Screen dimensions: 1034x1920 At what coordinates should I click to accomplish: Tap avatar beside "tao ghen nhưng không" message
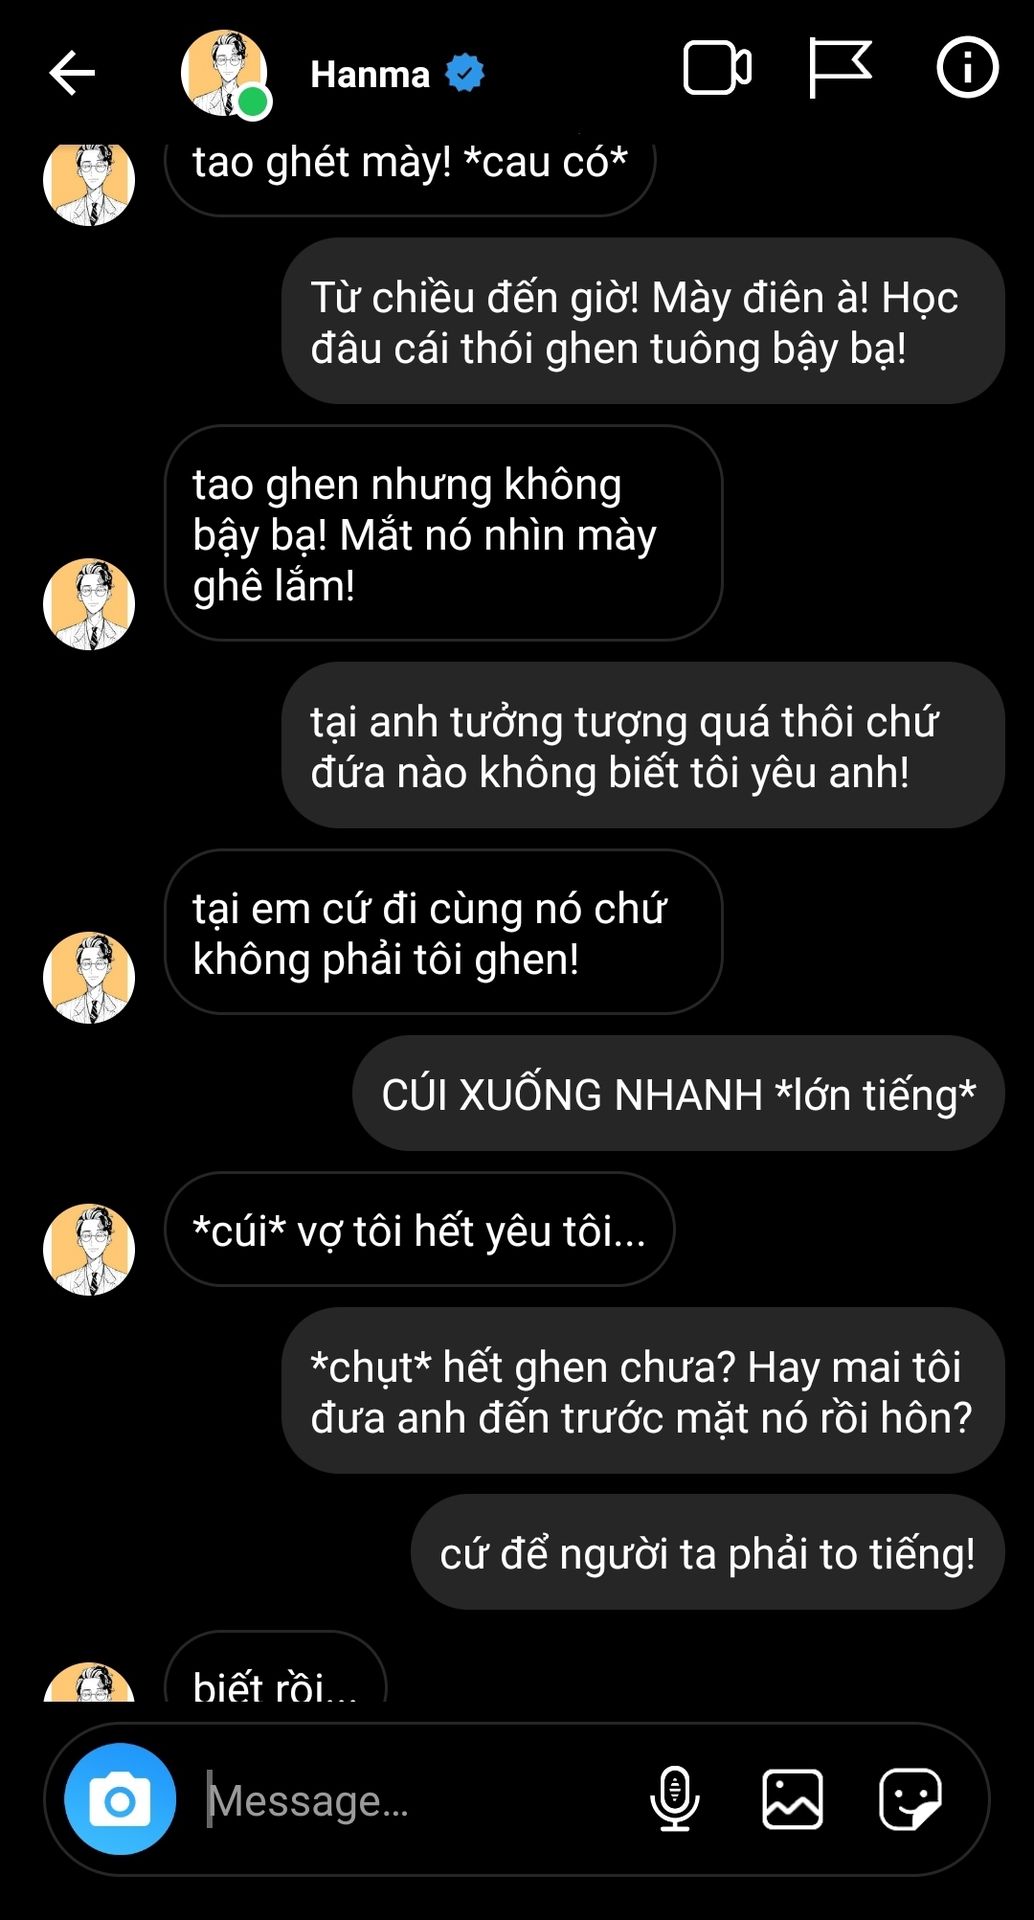point(89,604)
